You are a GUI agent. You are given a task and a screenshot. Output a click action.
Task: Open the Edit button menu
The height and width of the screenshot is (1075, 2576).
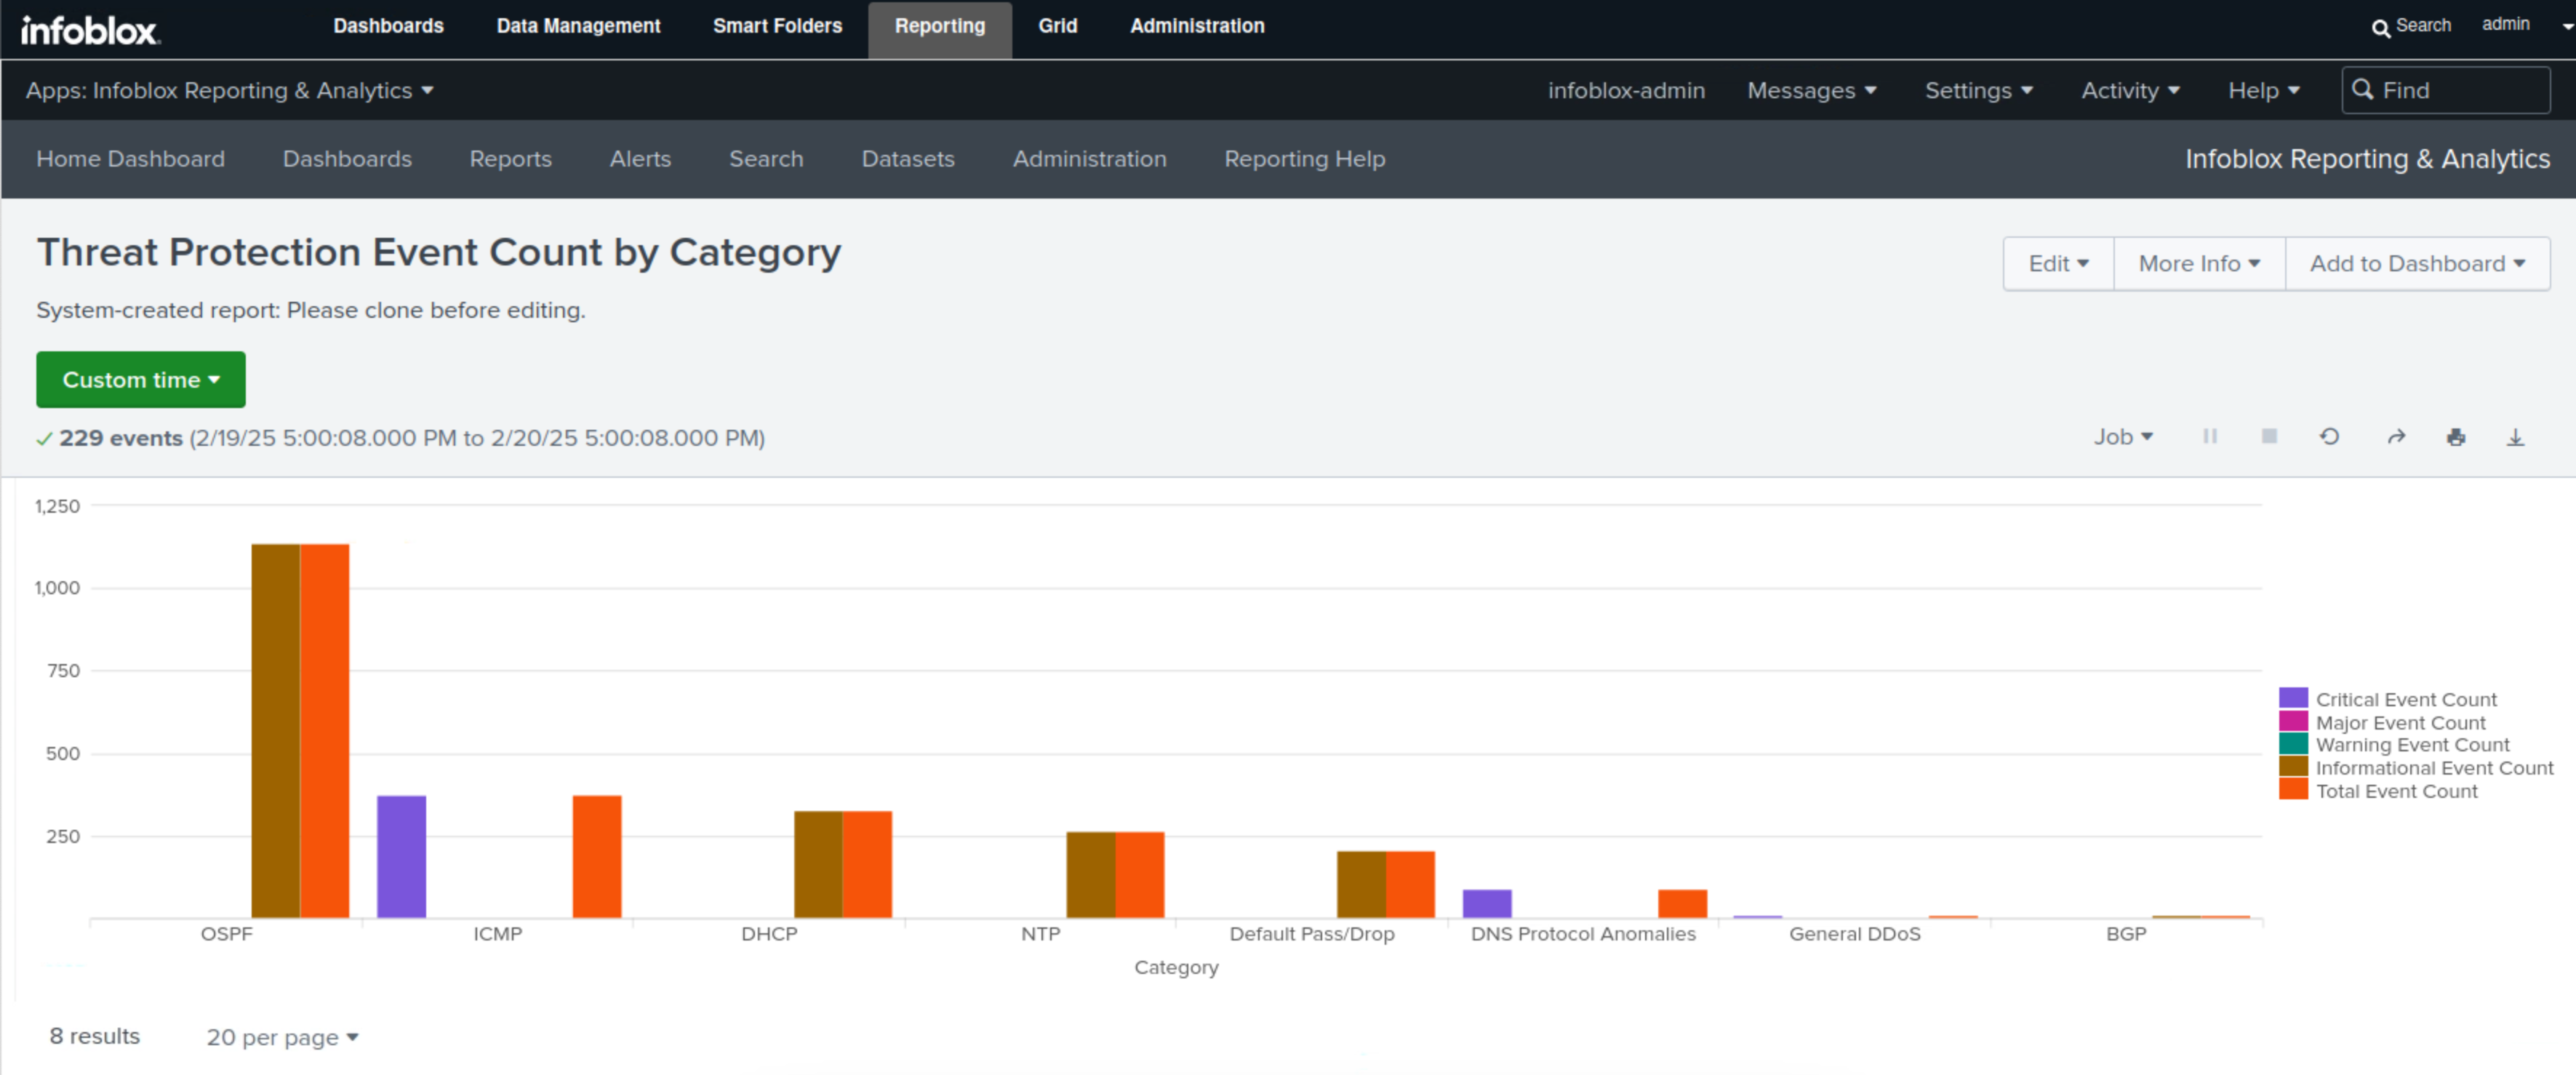(2058, 264)
